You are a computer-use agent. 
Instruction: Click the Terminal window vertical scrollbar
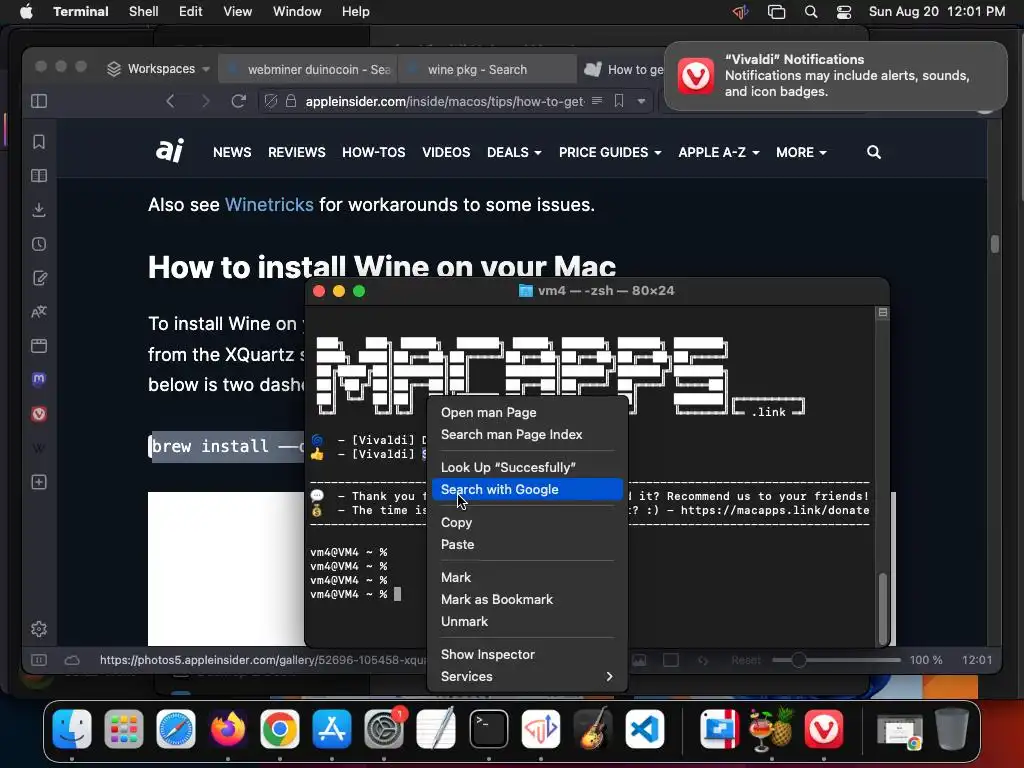click(x=882, y=608)
